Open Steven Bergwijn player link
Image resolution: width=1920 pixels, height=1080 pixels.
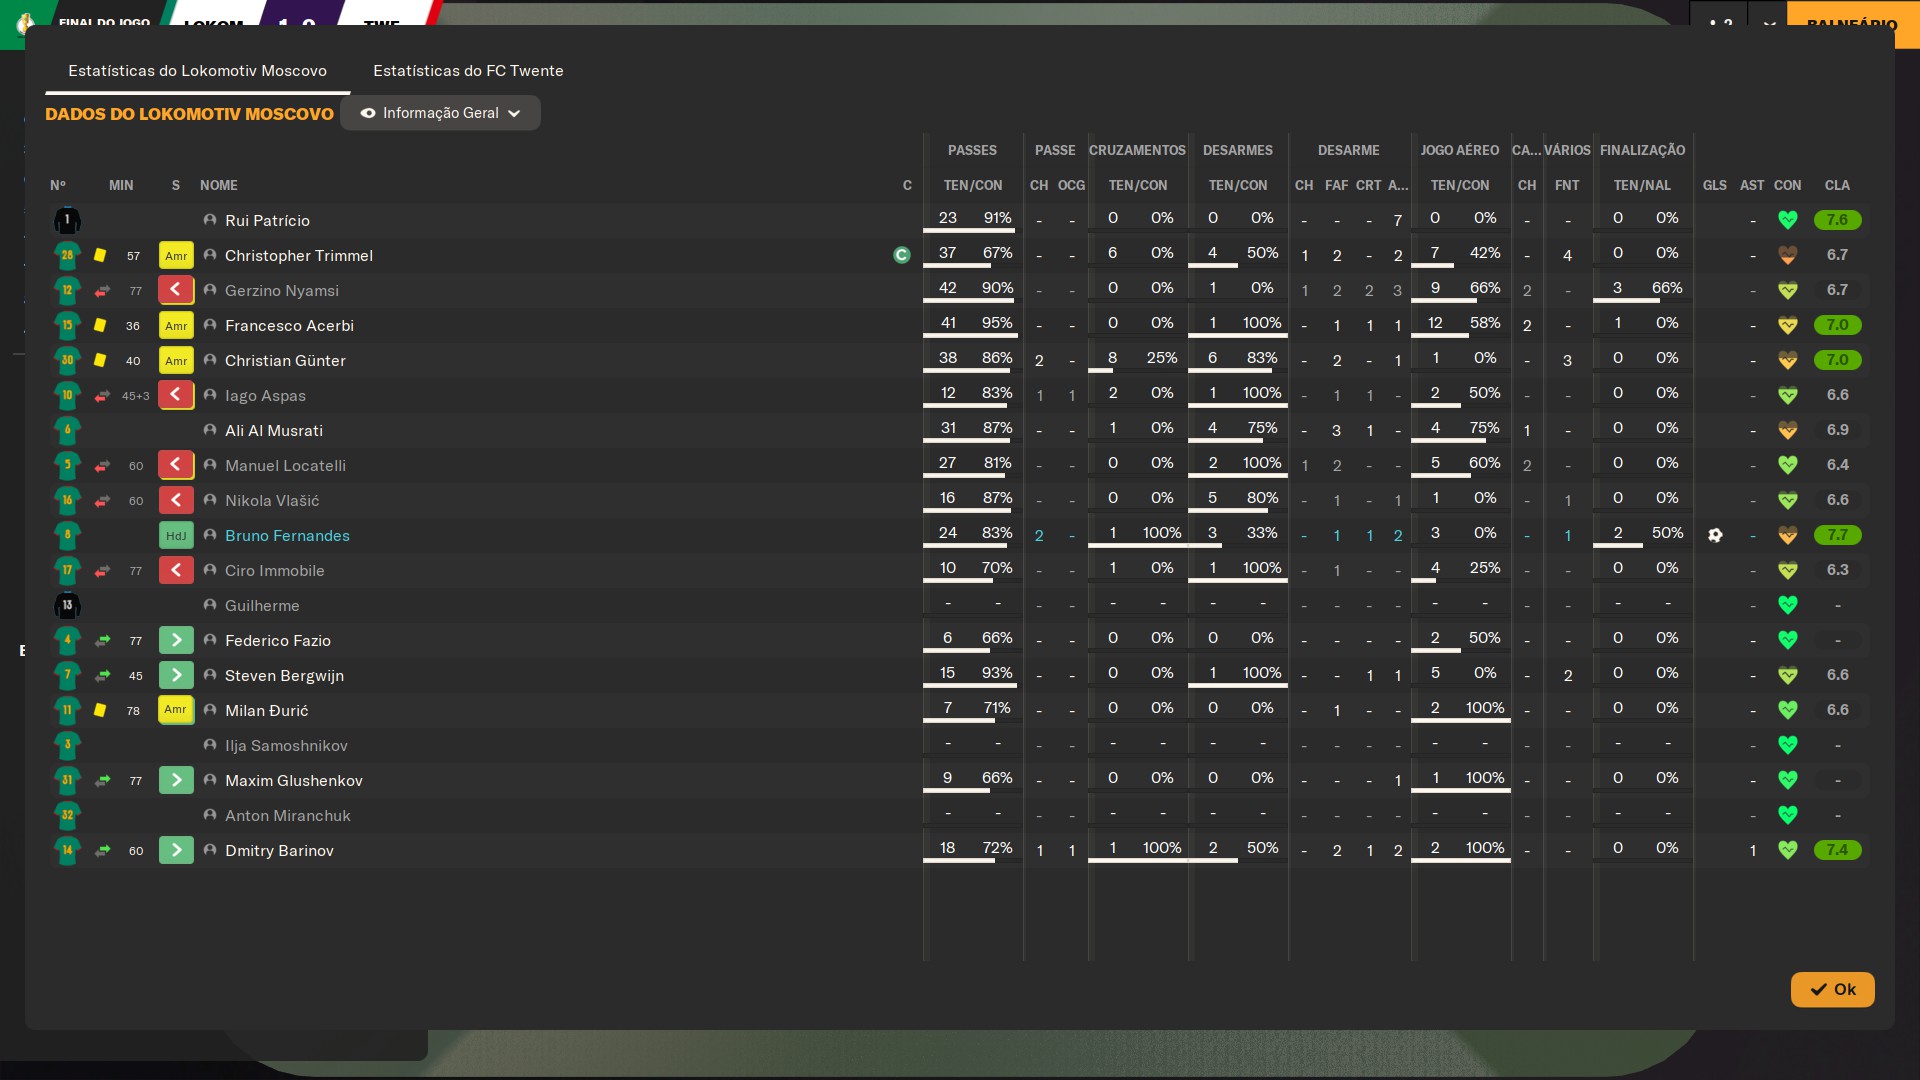[x=284, y=676]
